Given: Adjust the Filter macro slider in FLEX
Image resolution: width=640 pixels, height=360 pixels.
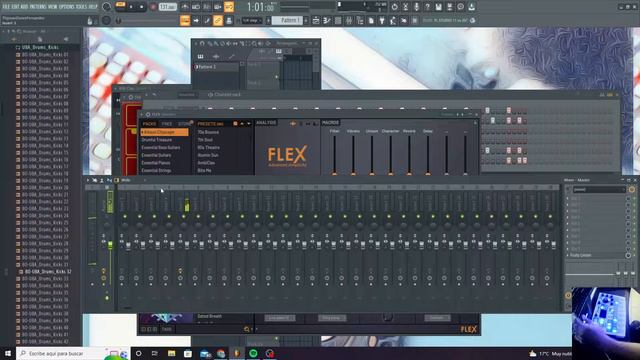Looking at the screenshot, I should 335,155.
